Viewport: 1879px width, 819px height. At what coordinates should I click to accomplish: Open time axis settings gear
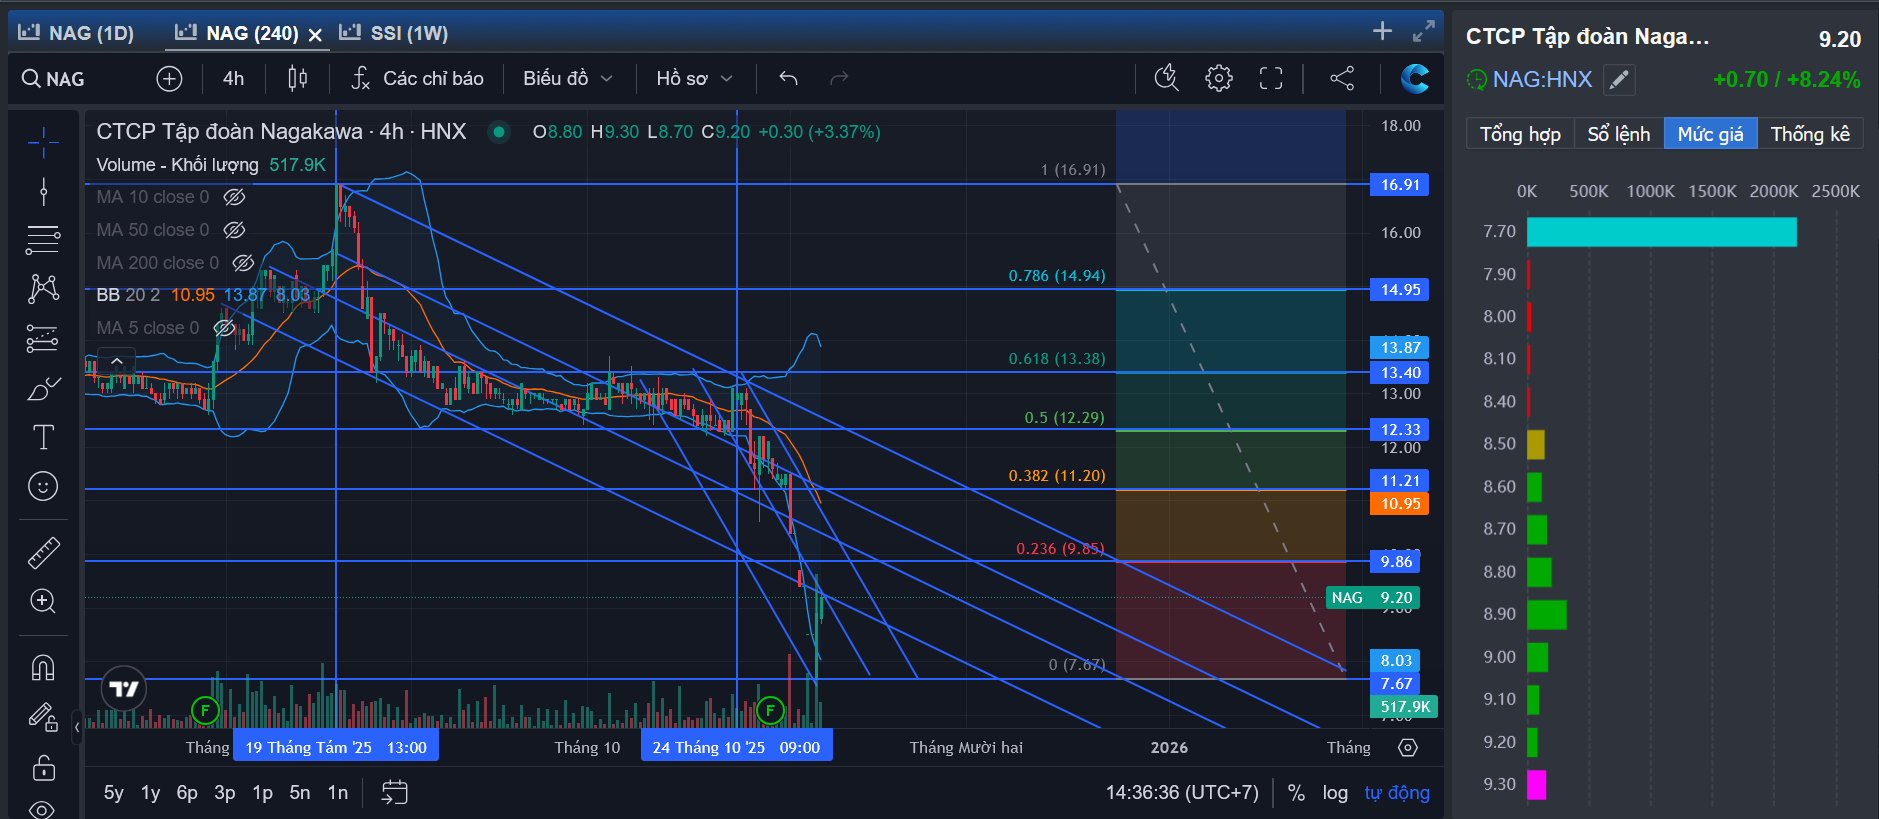tap(1408, 748)
